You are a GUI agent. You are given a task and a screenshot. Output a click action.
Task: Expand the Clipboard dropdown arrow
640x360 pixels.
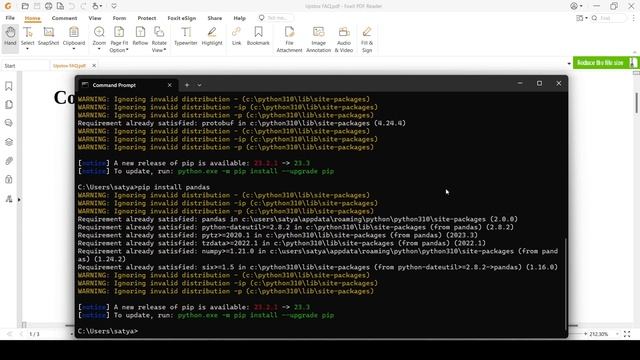73,49
